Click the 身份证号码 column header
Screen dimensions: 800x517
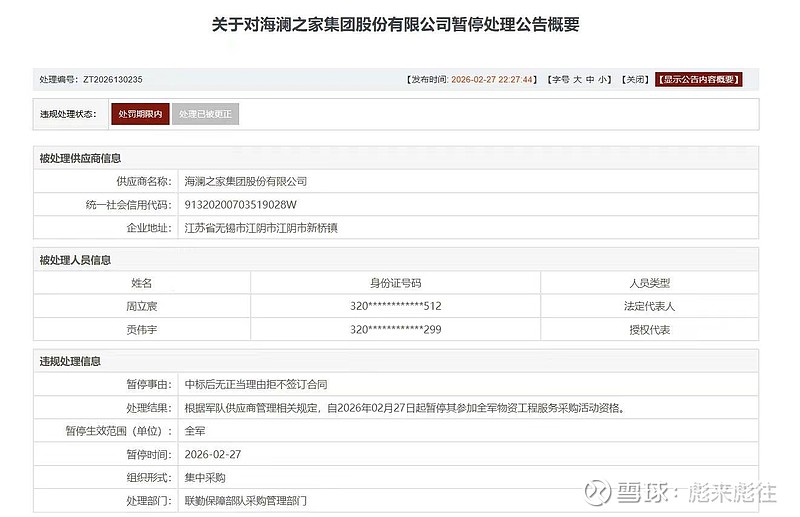coord(395,283)
